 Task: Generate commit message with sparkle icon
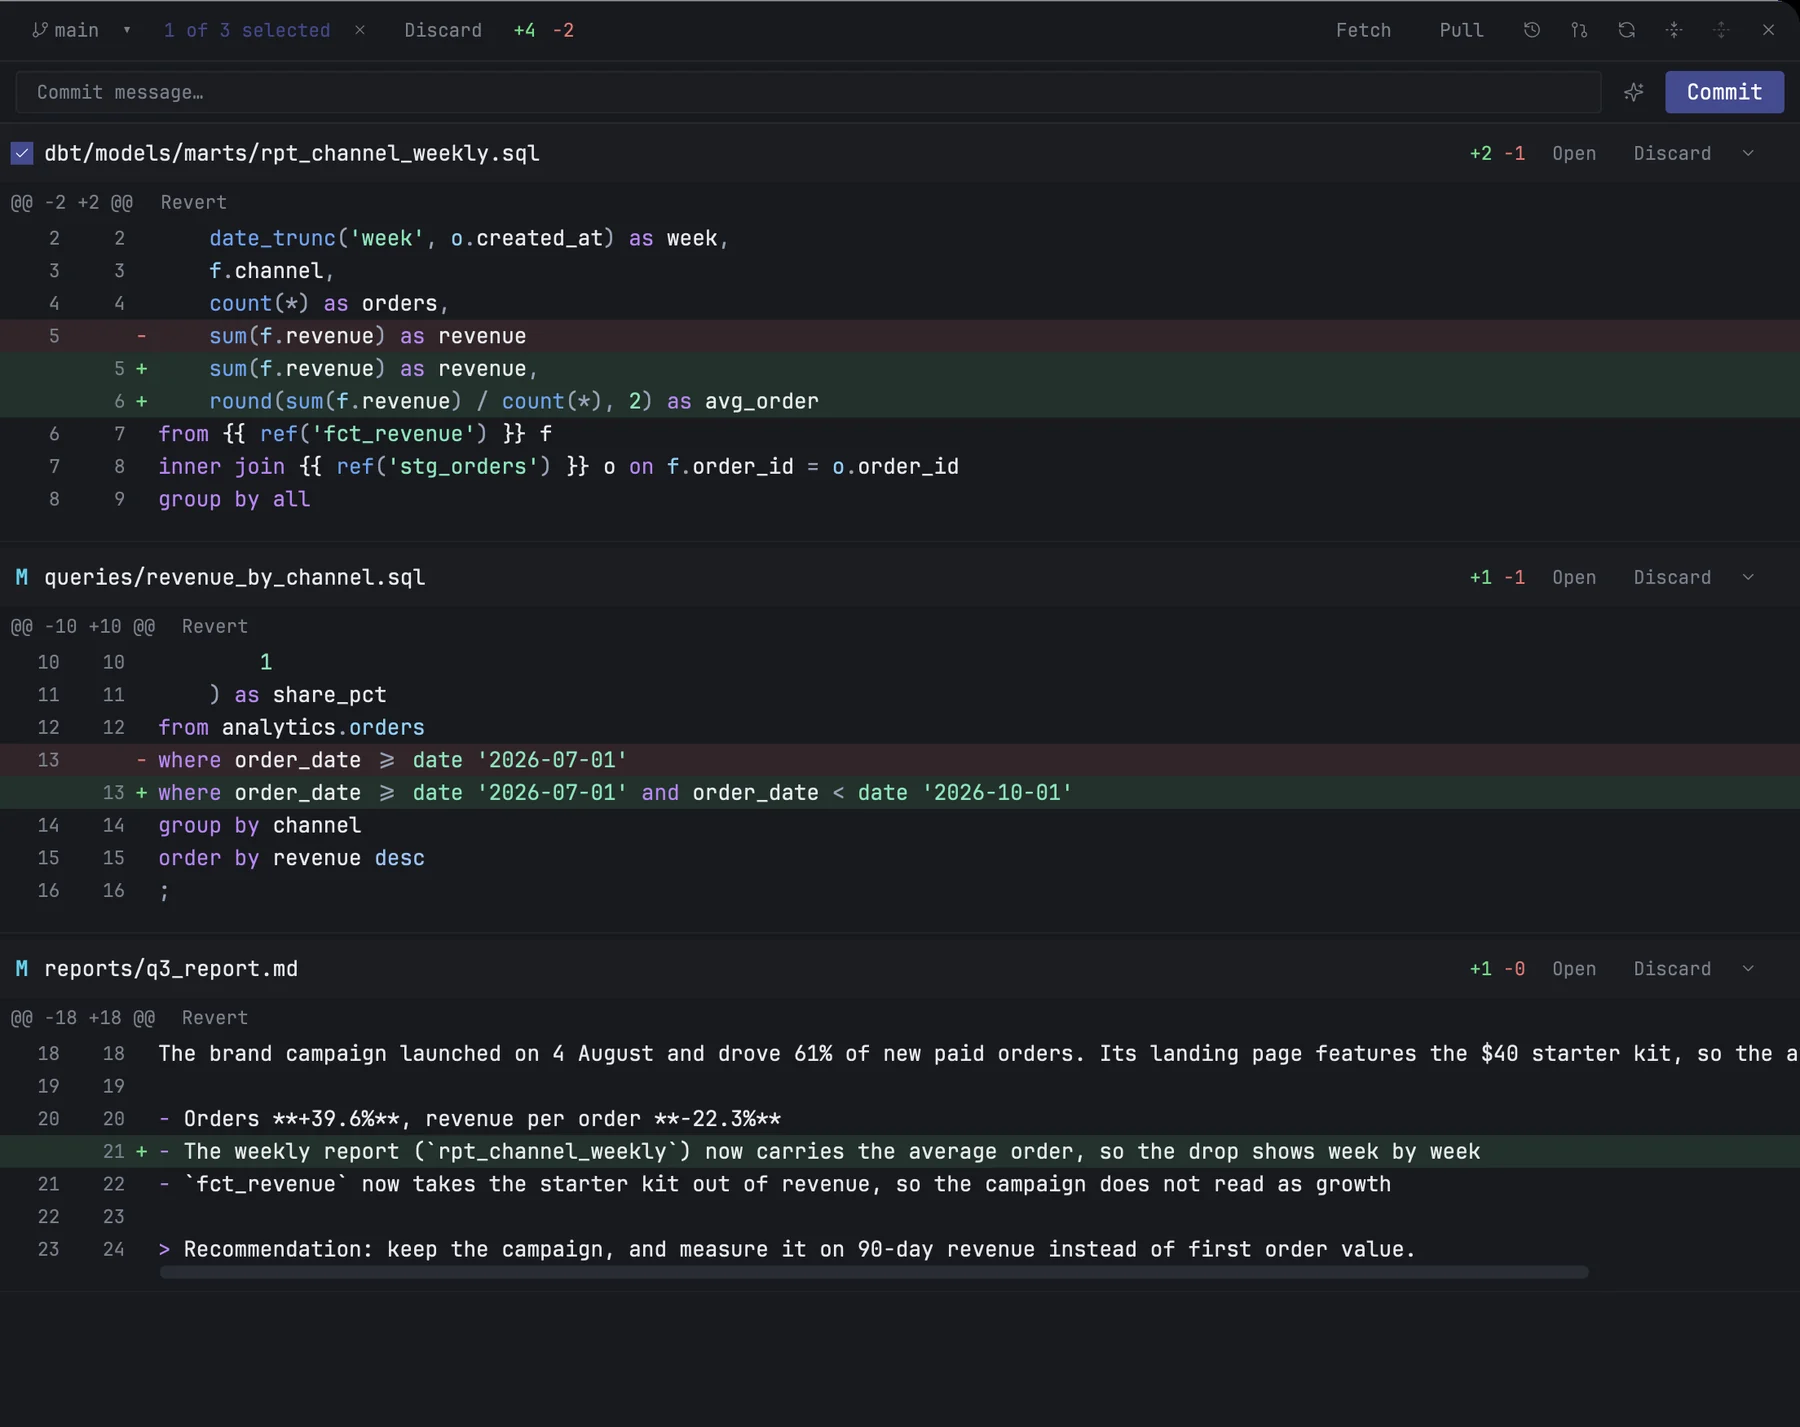tap(1633, 92)
